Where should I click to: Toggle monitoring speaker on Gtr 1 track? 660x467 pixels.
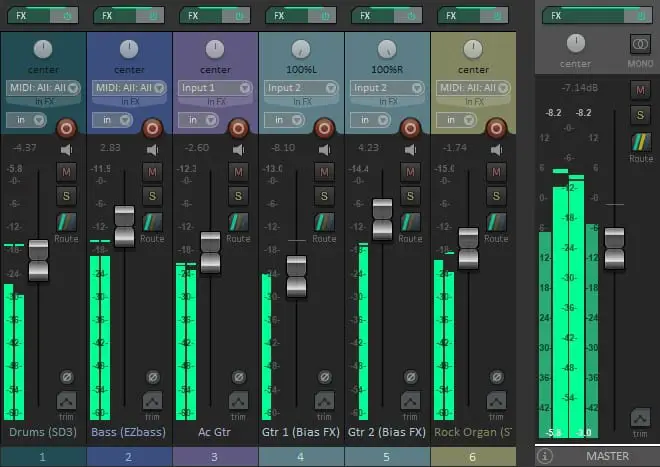(324, 149)
